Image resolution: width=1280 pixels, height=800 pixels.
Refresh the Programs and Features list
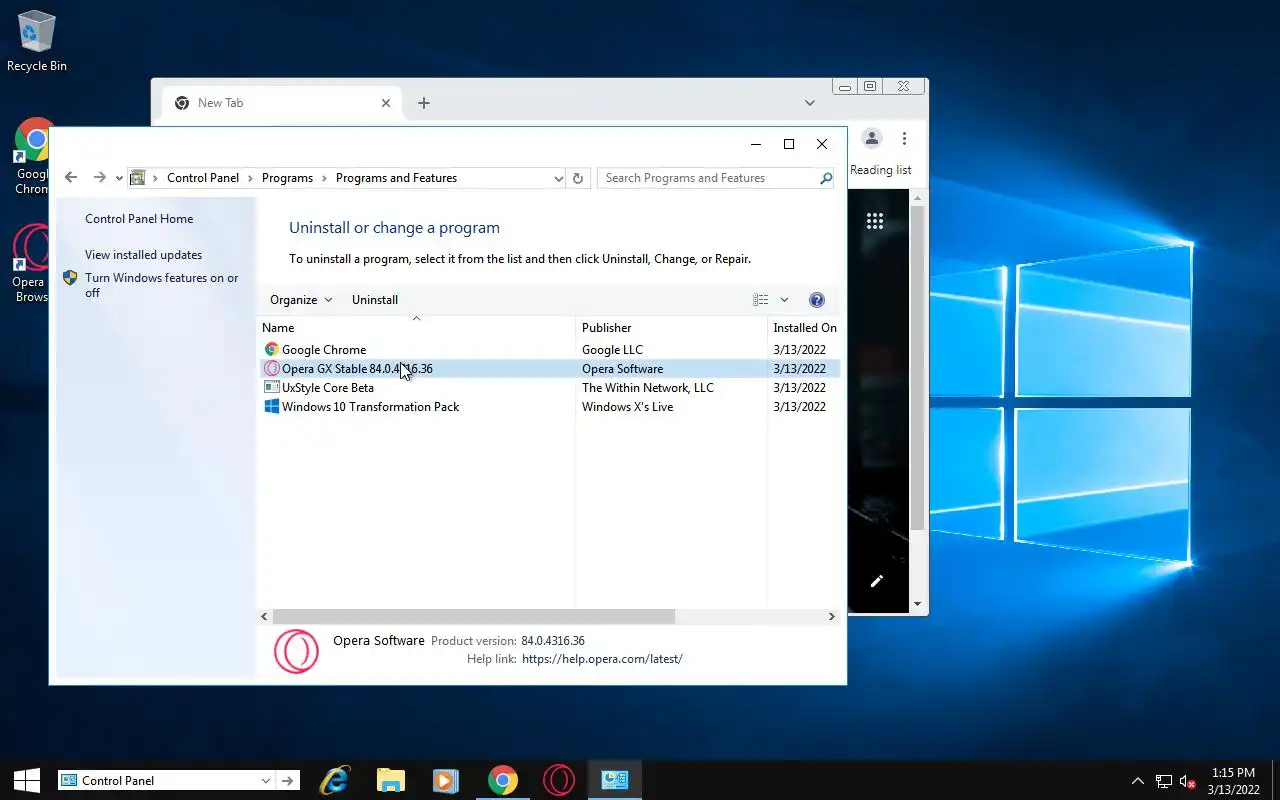[x=577, y=178]
